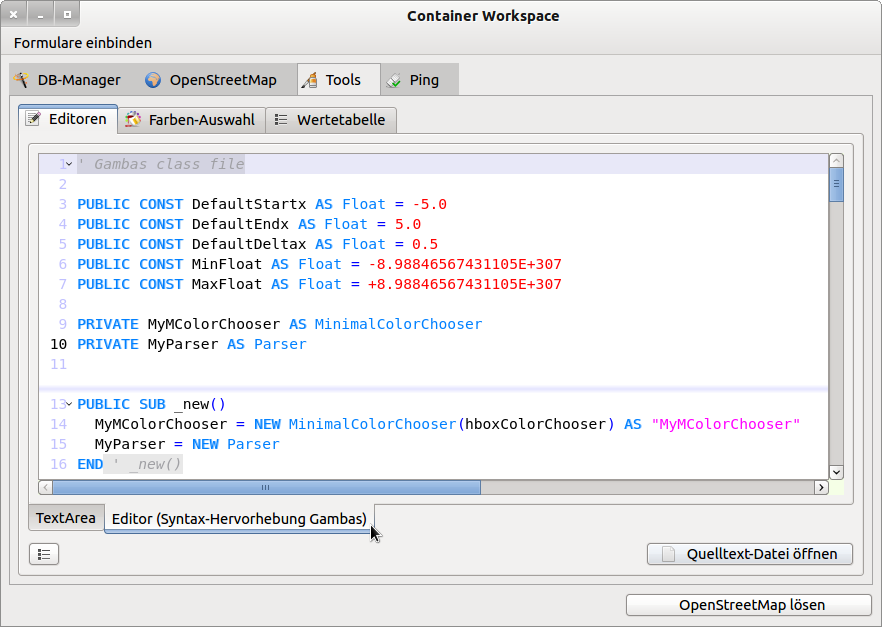Click the palette icon on Farben-Auswahl tab
The height and width of the screenshot is (627, 882).
point(133,120)
